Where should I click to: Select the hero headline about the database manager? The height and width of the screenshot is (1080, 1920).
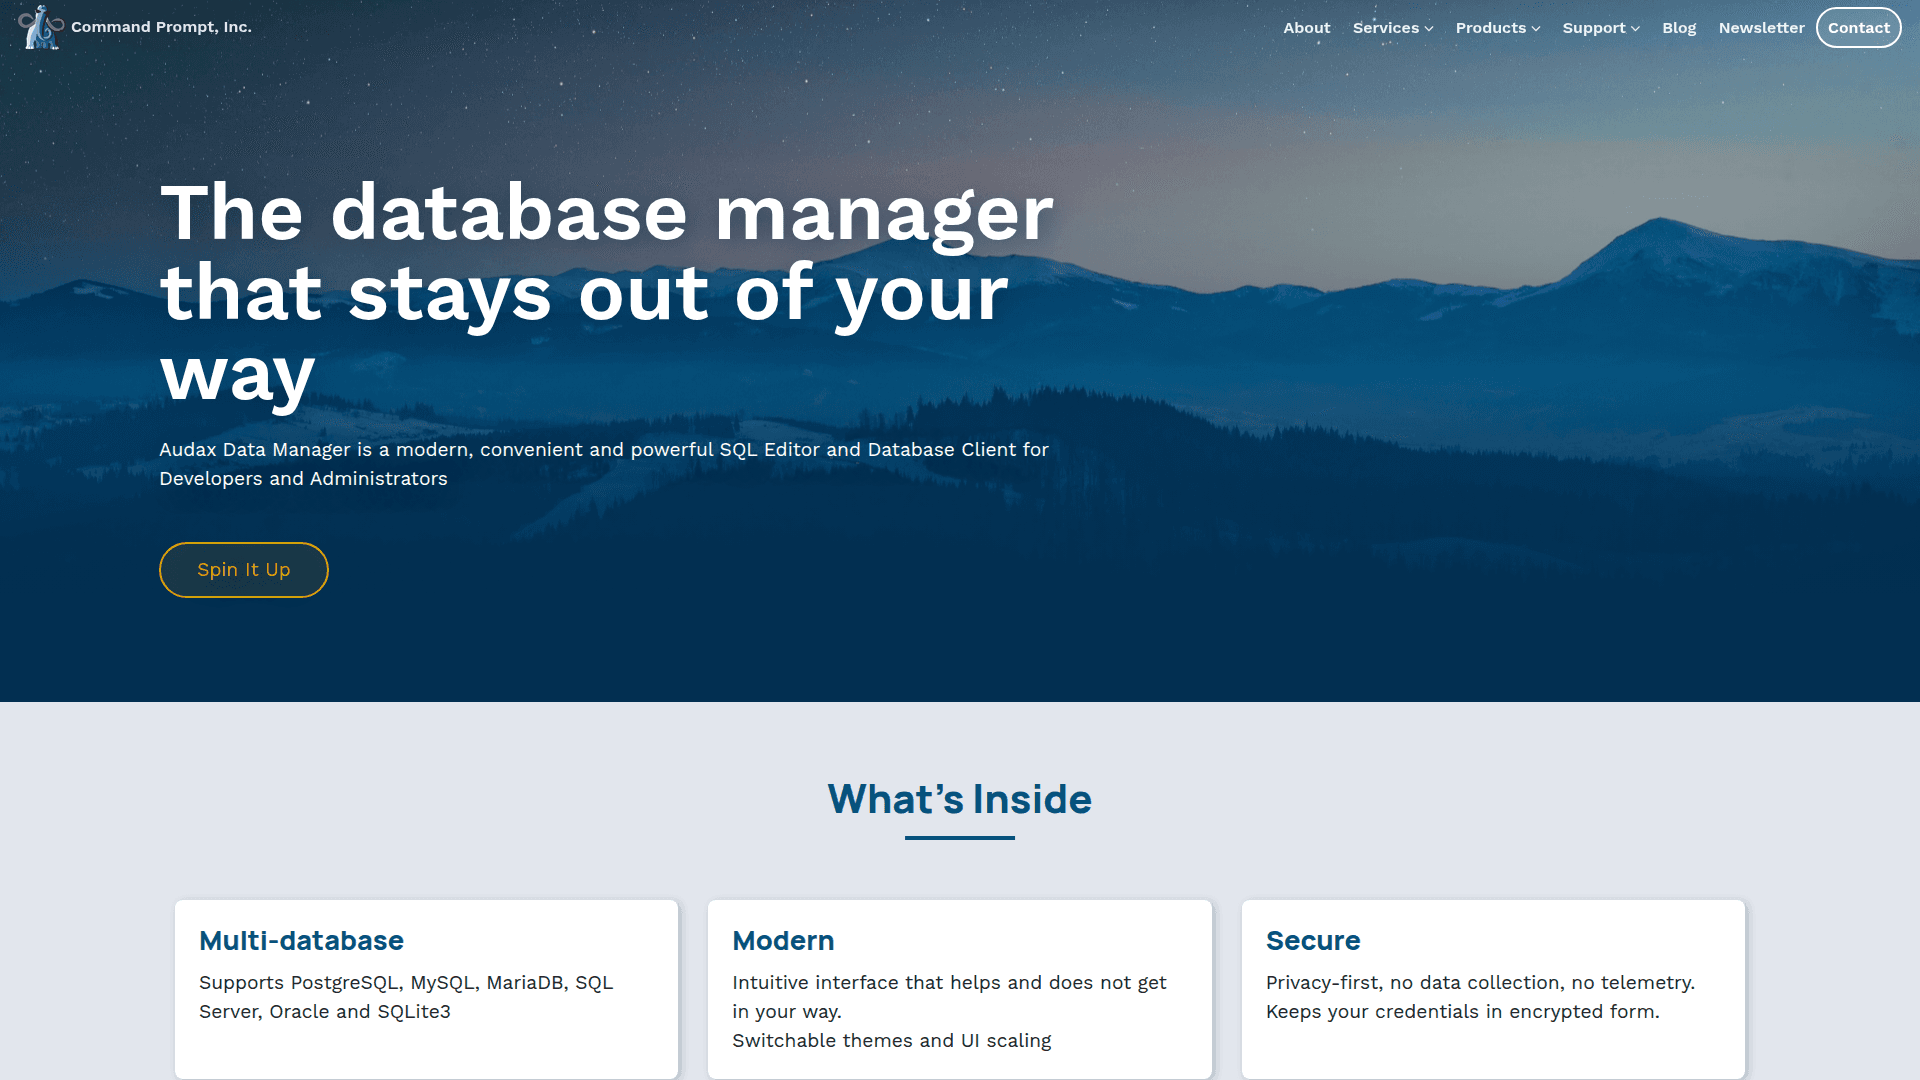(x=607, y=294)
